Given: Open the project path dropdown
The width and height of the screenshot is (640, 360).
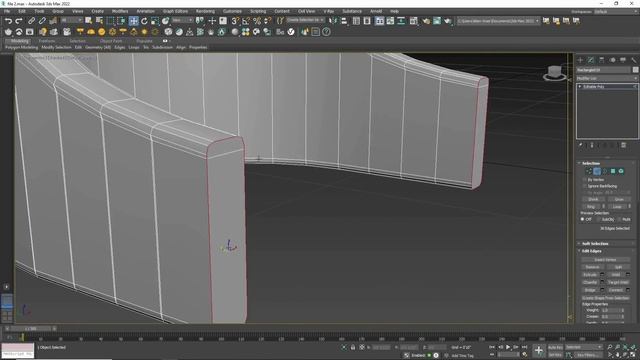Looking at the screenshot, I should click(x=498, y=21).
